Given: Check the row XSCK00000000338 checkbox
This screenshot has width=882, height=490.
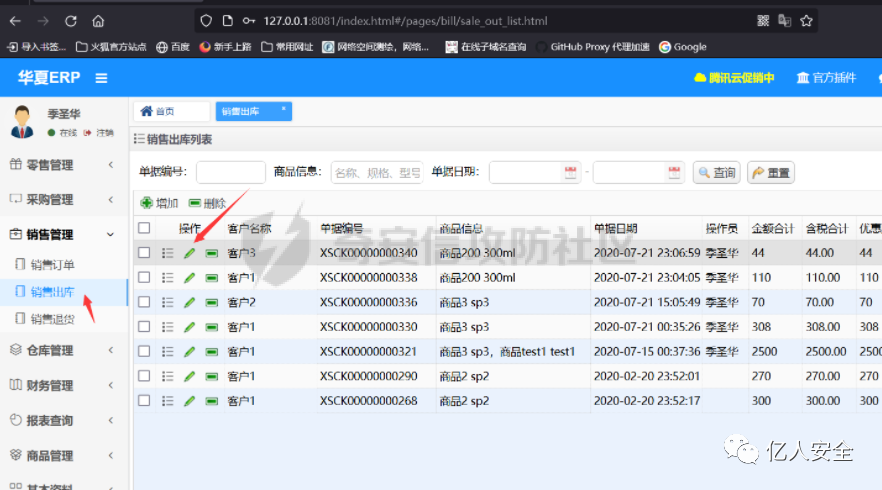Looking at the screenshot, I should 144,277.
